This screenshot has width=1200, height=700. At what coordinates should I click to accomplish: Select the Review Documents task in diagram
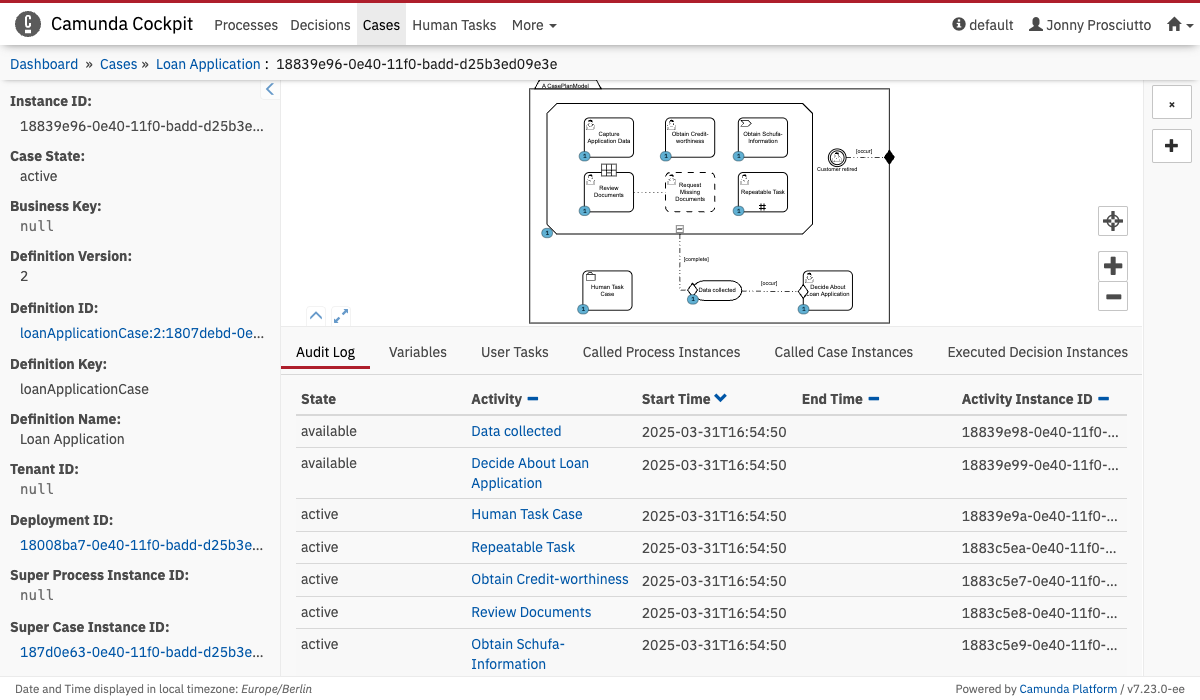tap(608, 192)
